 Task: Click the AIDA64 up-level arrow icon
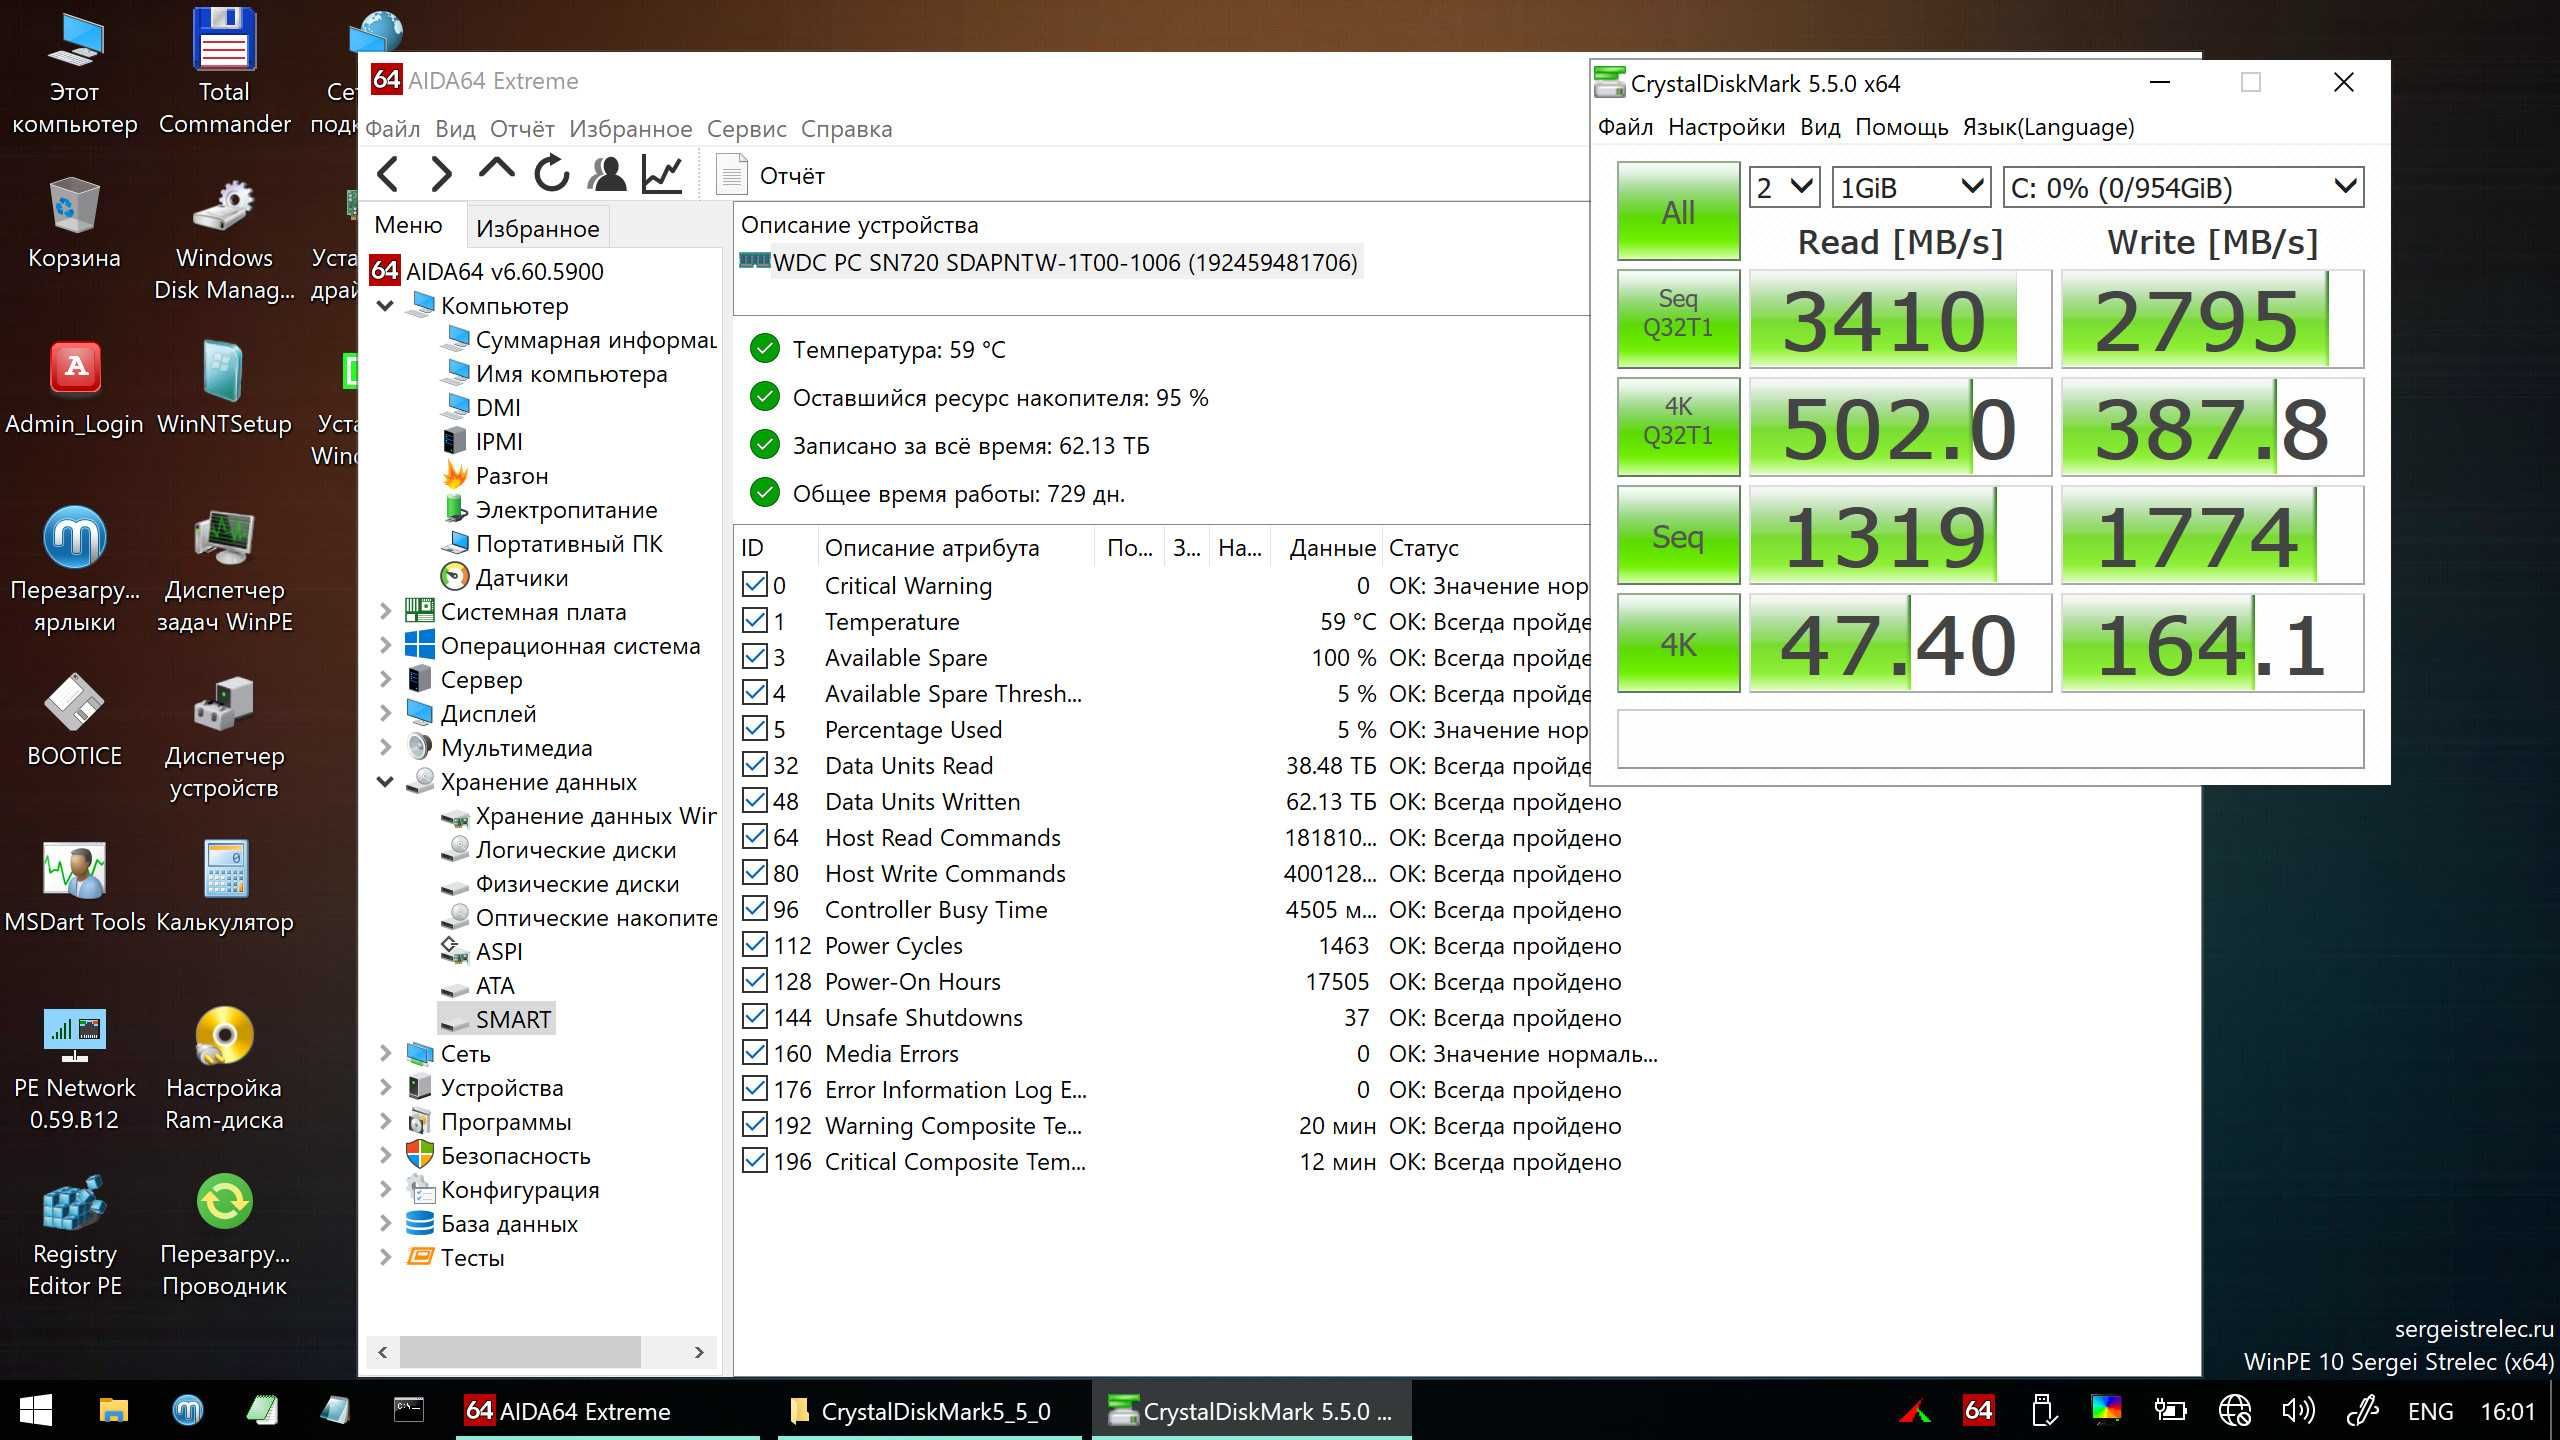pos(496,172)
